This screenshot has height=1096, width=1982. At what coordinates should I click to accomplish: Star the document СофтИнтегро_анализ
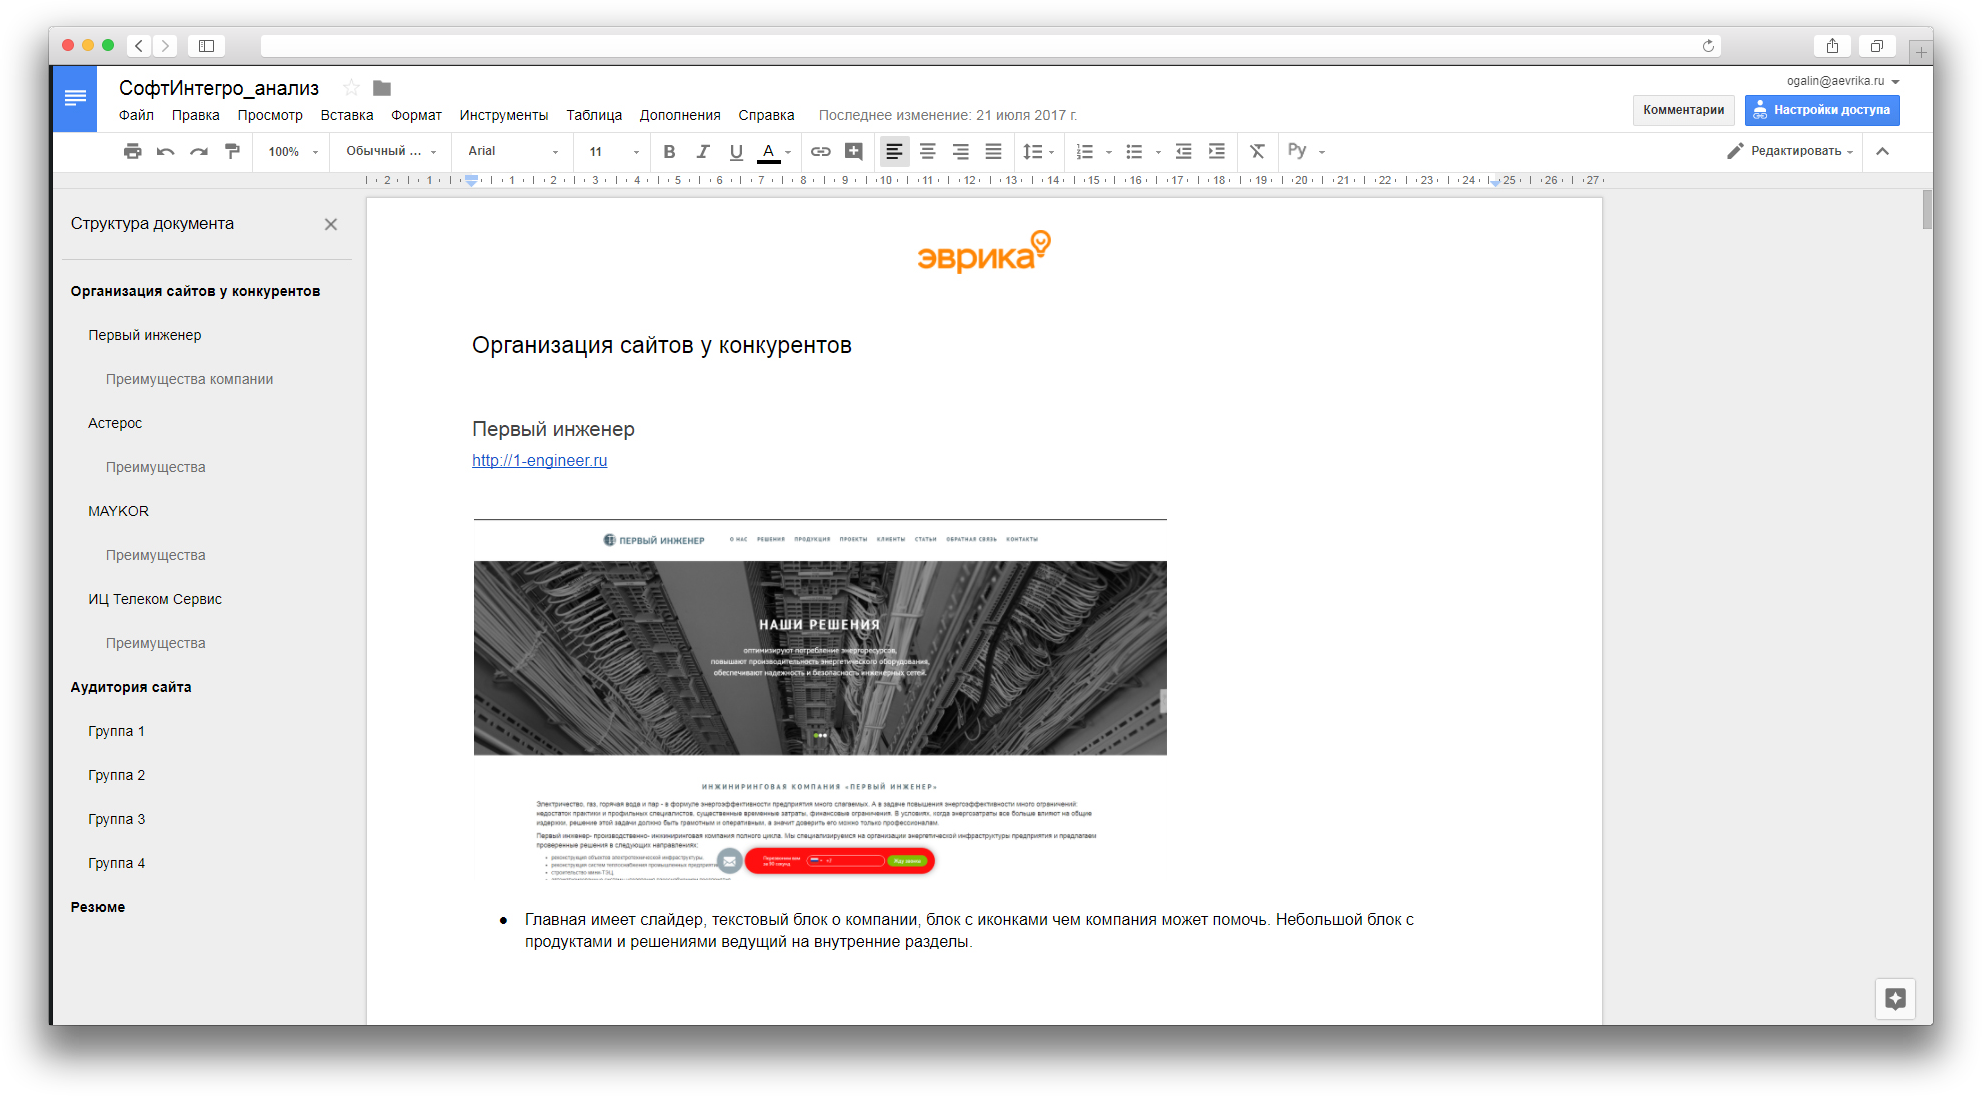click(x=351, y=88)
